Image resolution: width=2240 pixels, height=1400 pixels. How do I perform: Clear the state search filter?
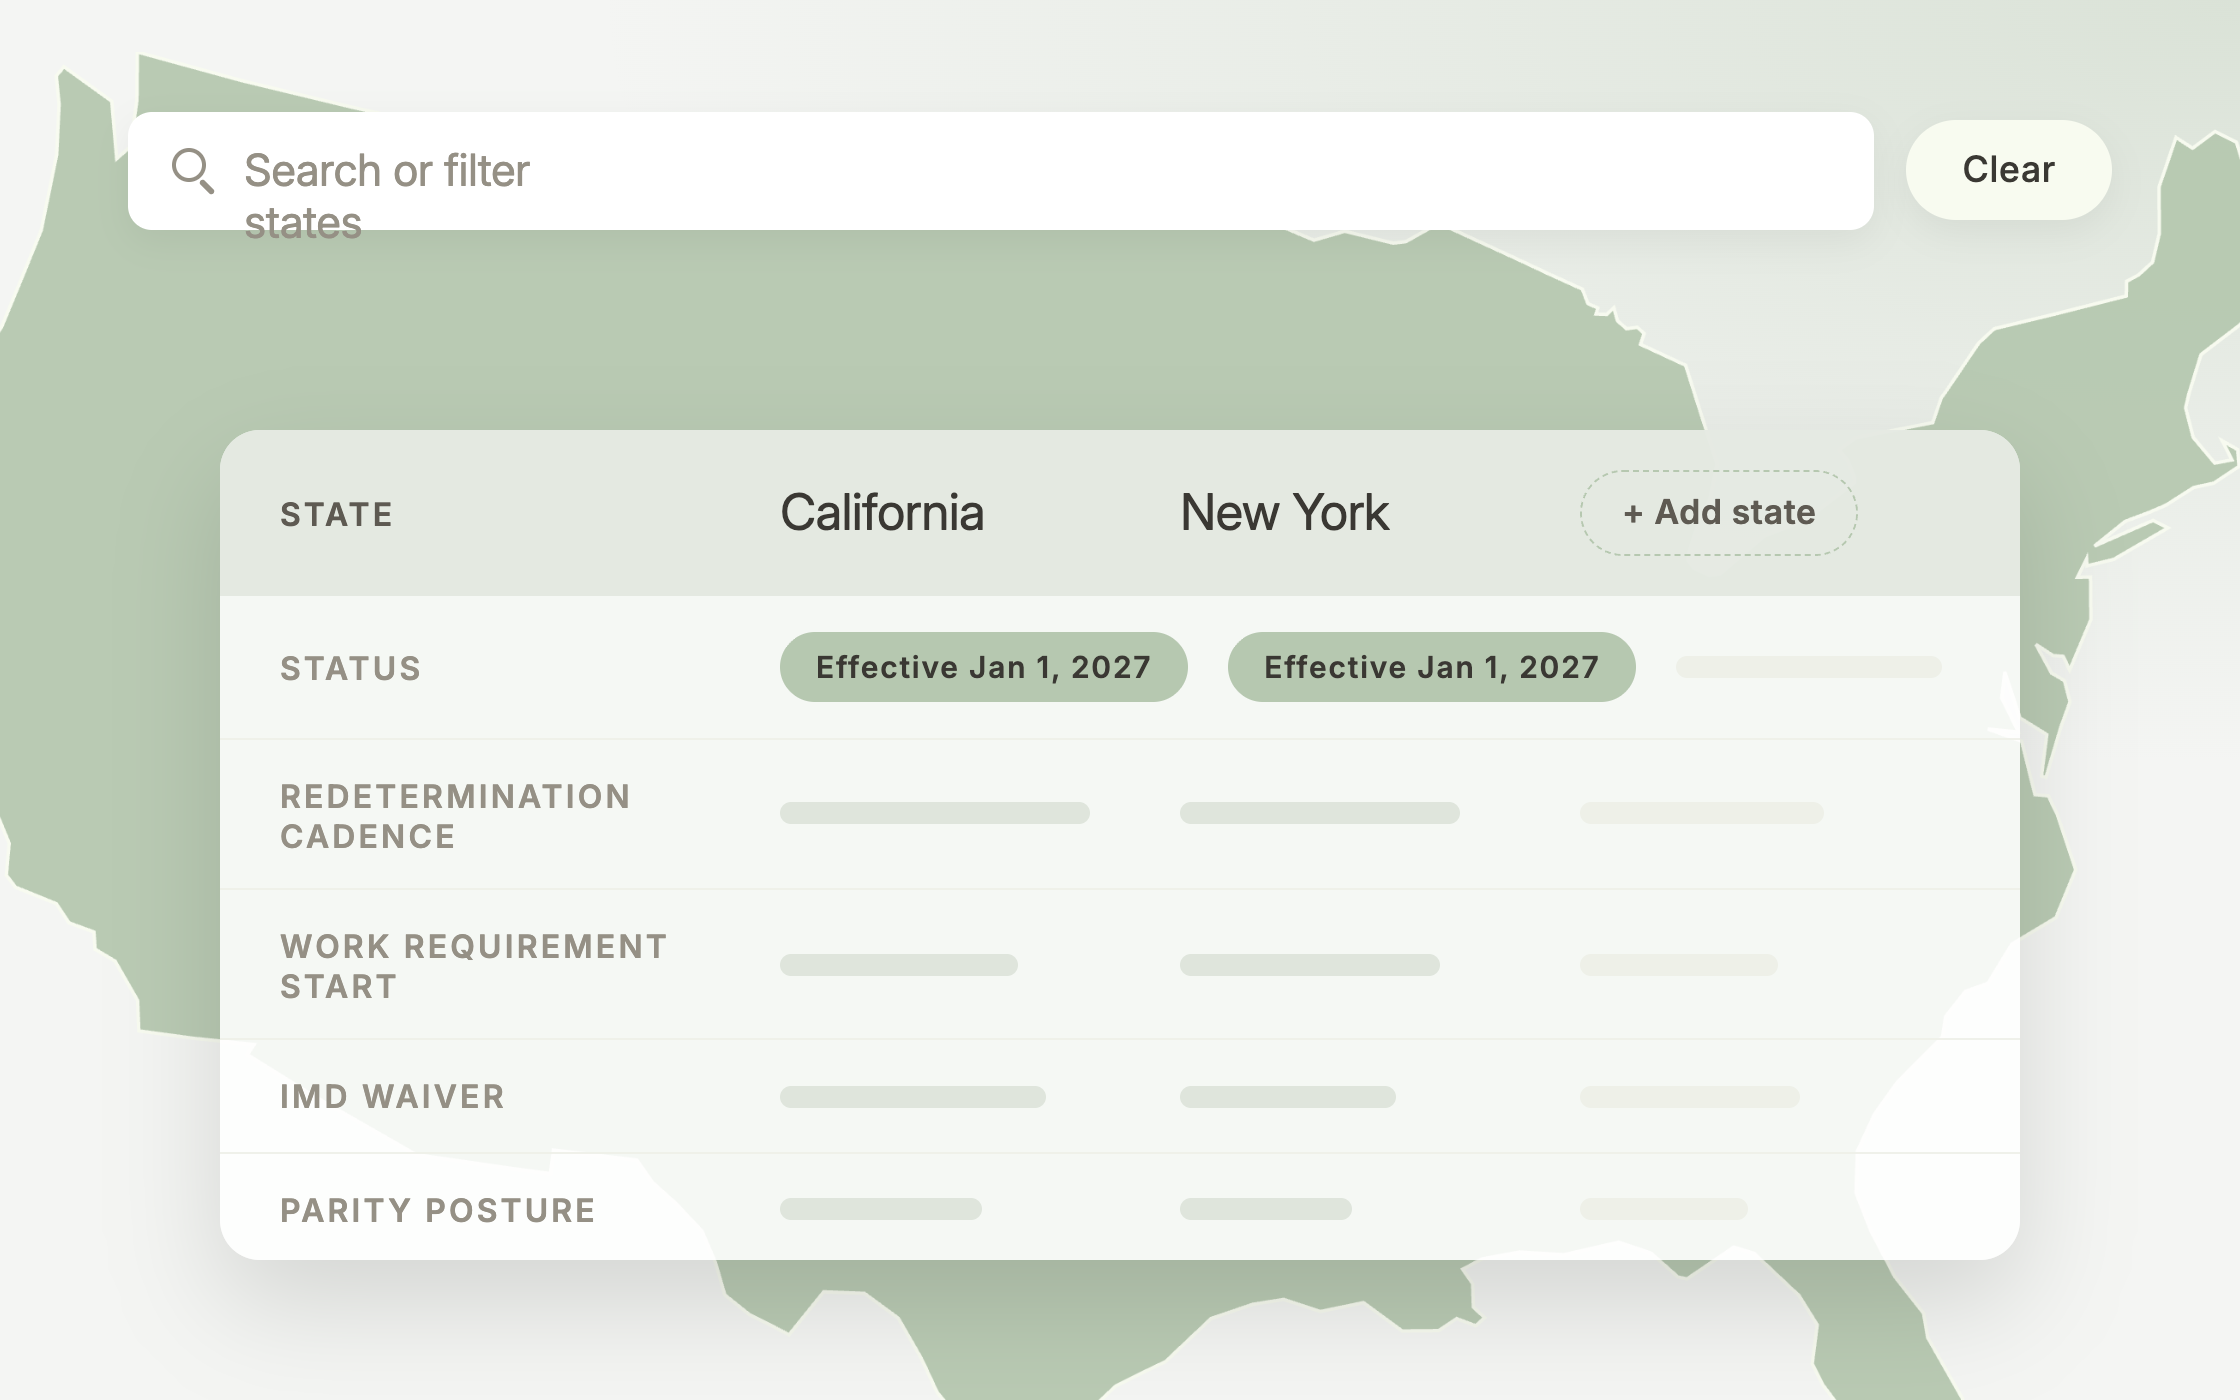point(2008,170)
